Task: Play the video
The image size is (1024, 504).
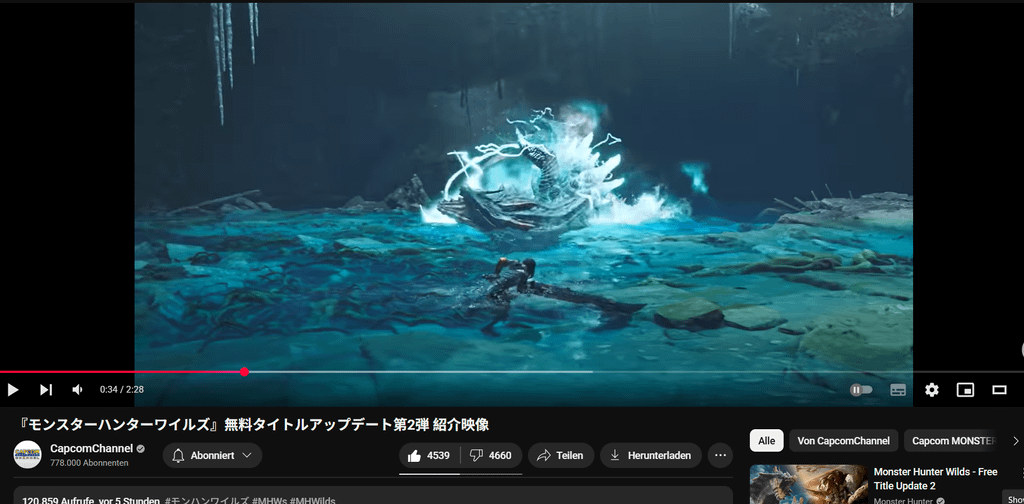Action: (x=12, y=390)
